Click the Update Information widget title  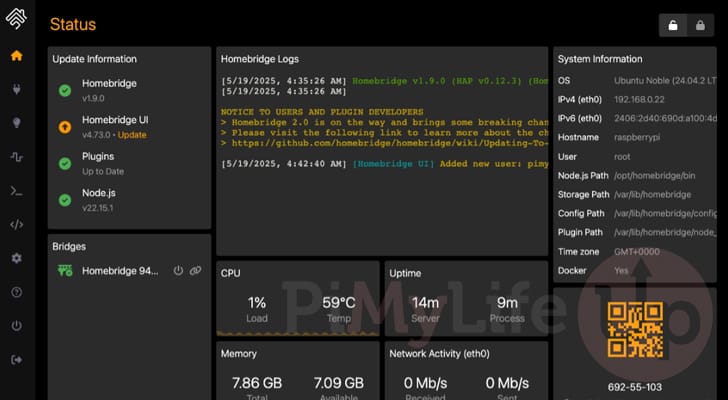94,59
